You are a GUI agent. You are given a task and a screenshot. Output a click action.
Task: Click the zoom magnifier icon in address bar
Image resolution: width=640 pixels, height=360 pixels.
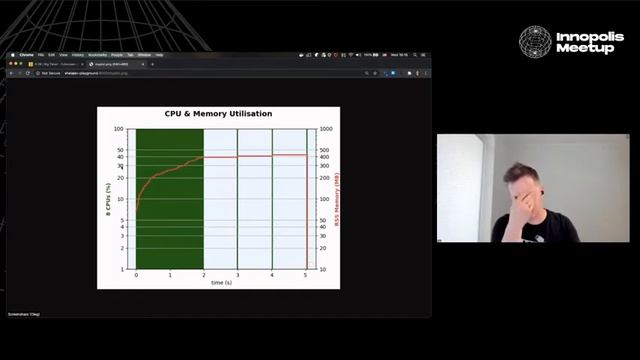coord(367,73)
